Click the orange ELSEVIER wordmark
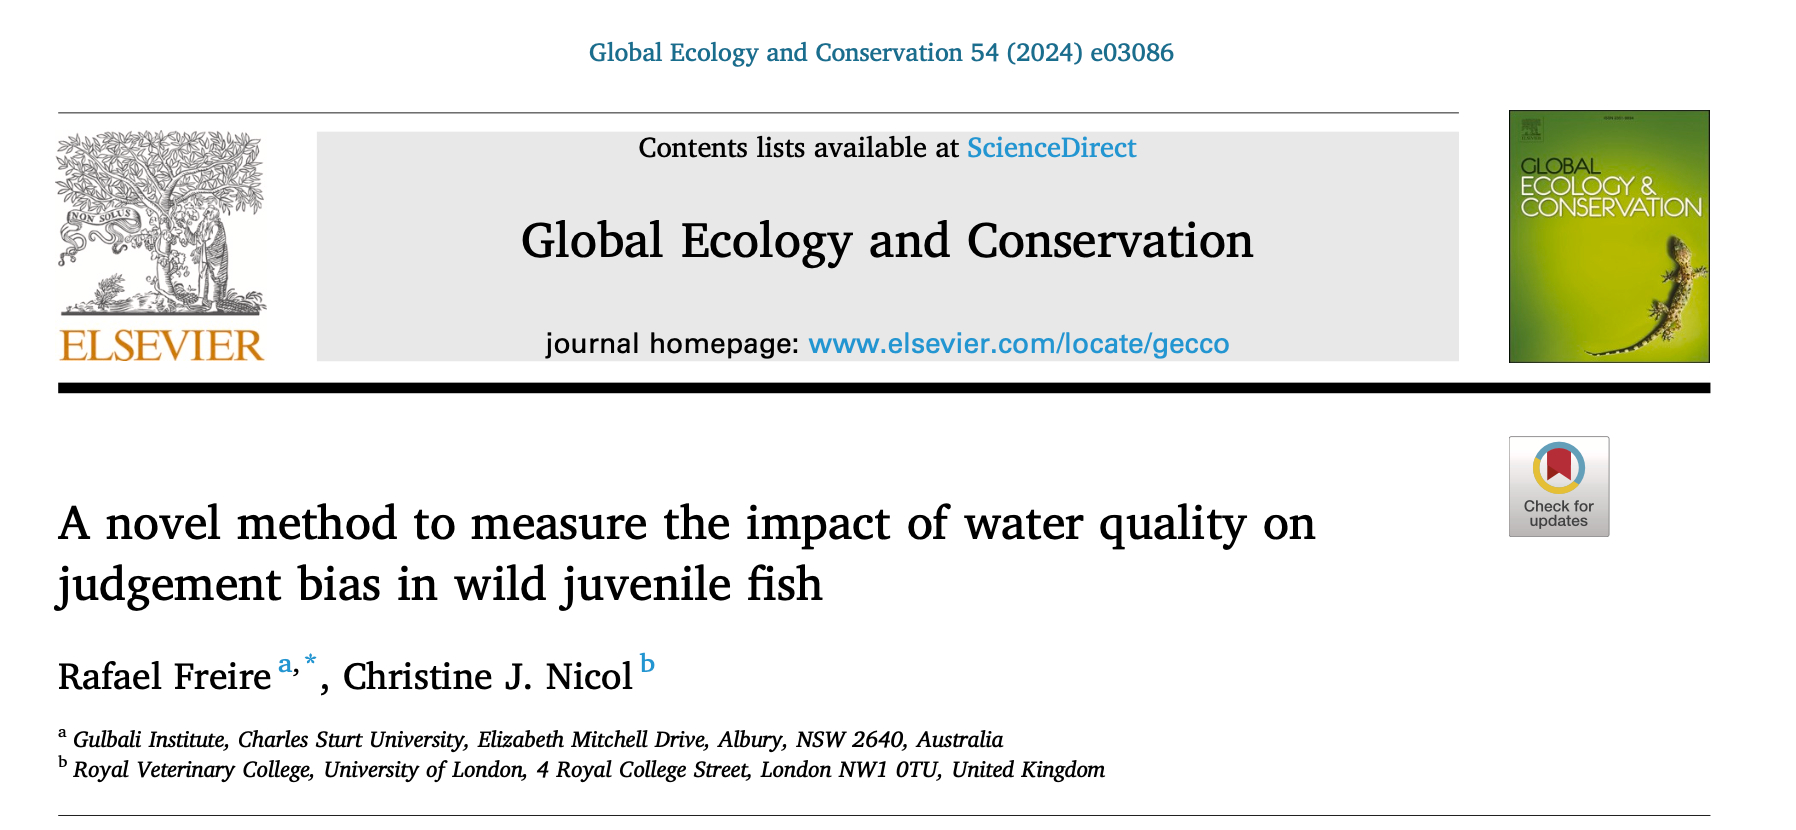1796x830 pixels. coord(162,346)
